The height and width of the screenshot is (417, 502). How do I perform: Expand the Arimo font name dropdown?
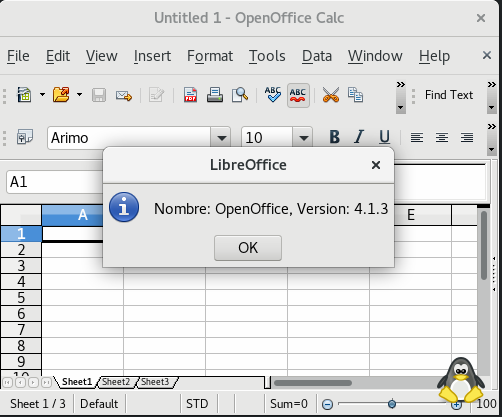[x=221, y=138]
